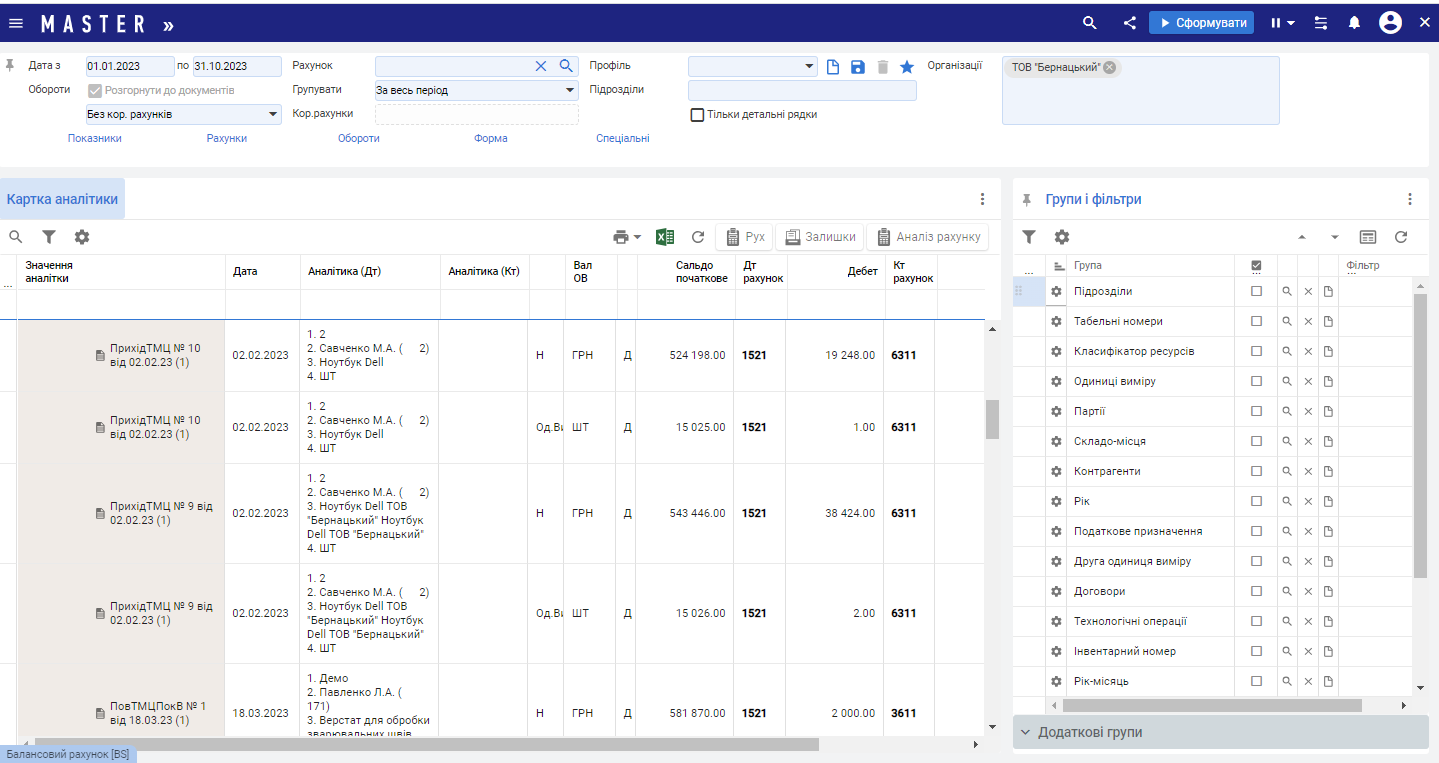Open the Групувати dropdown
Viewport: 1439px width, 763px height.
point(476,90)
